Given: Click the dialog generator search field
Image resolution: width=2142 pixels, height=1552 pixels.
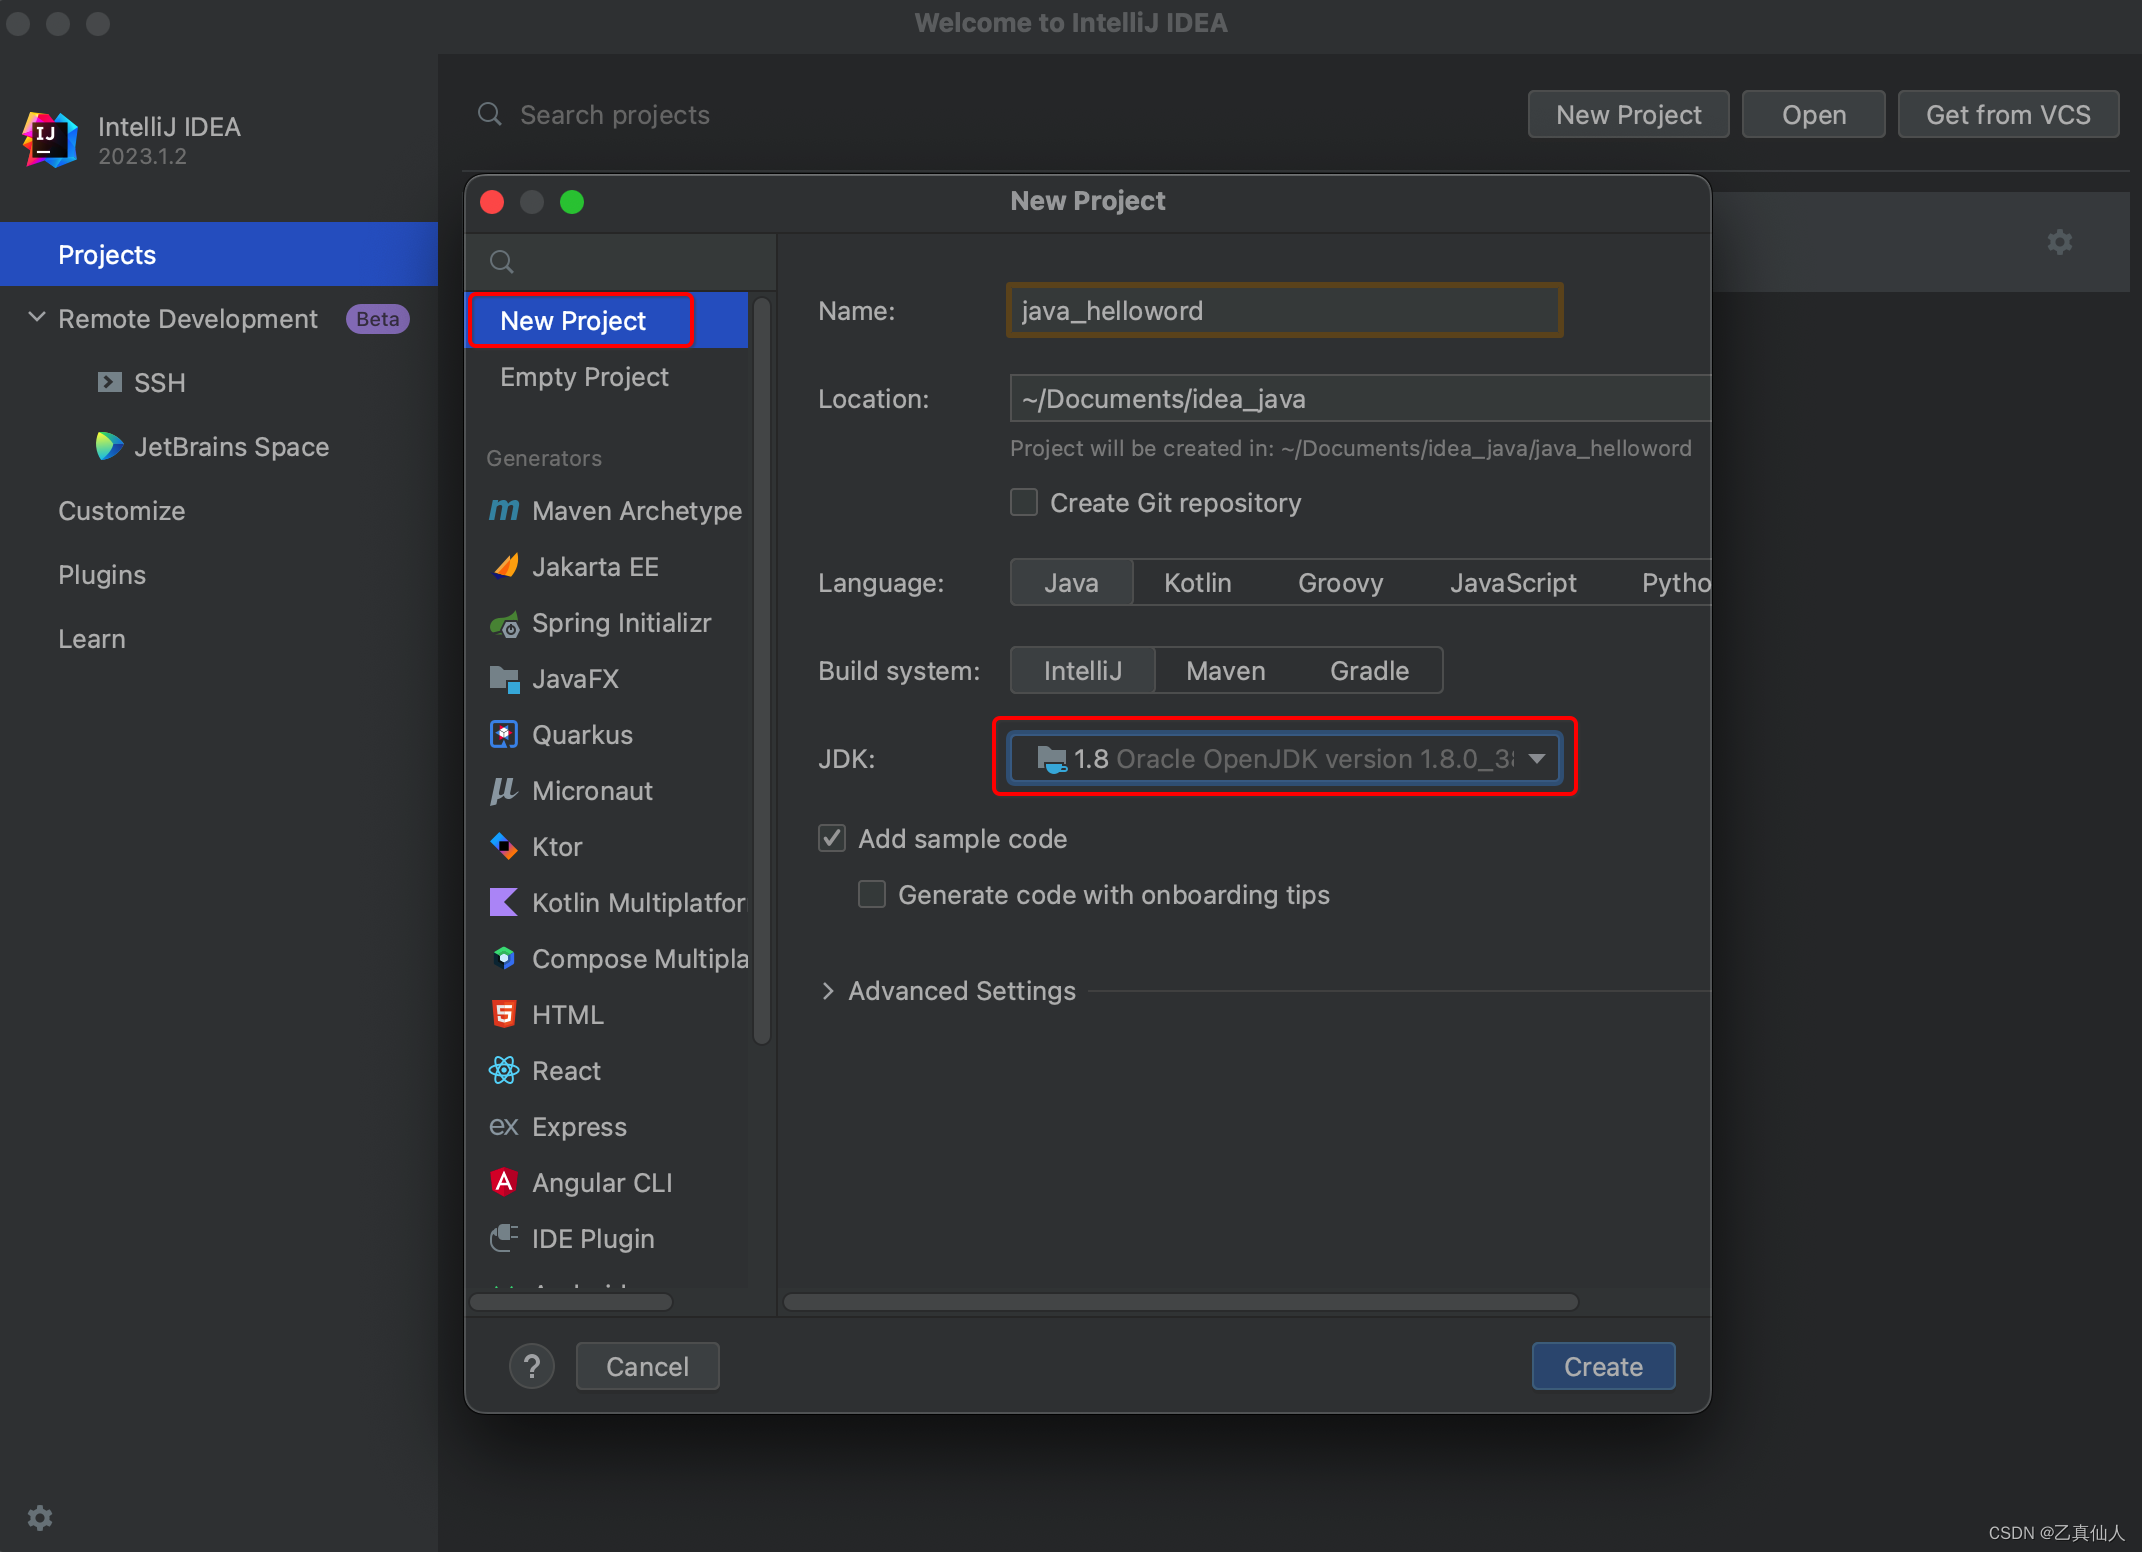Looking at the screenshot, I should pos(620,262).
